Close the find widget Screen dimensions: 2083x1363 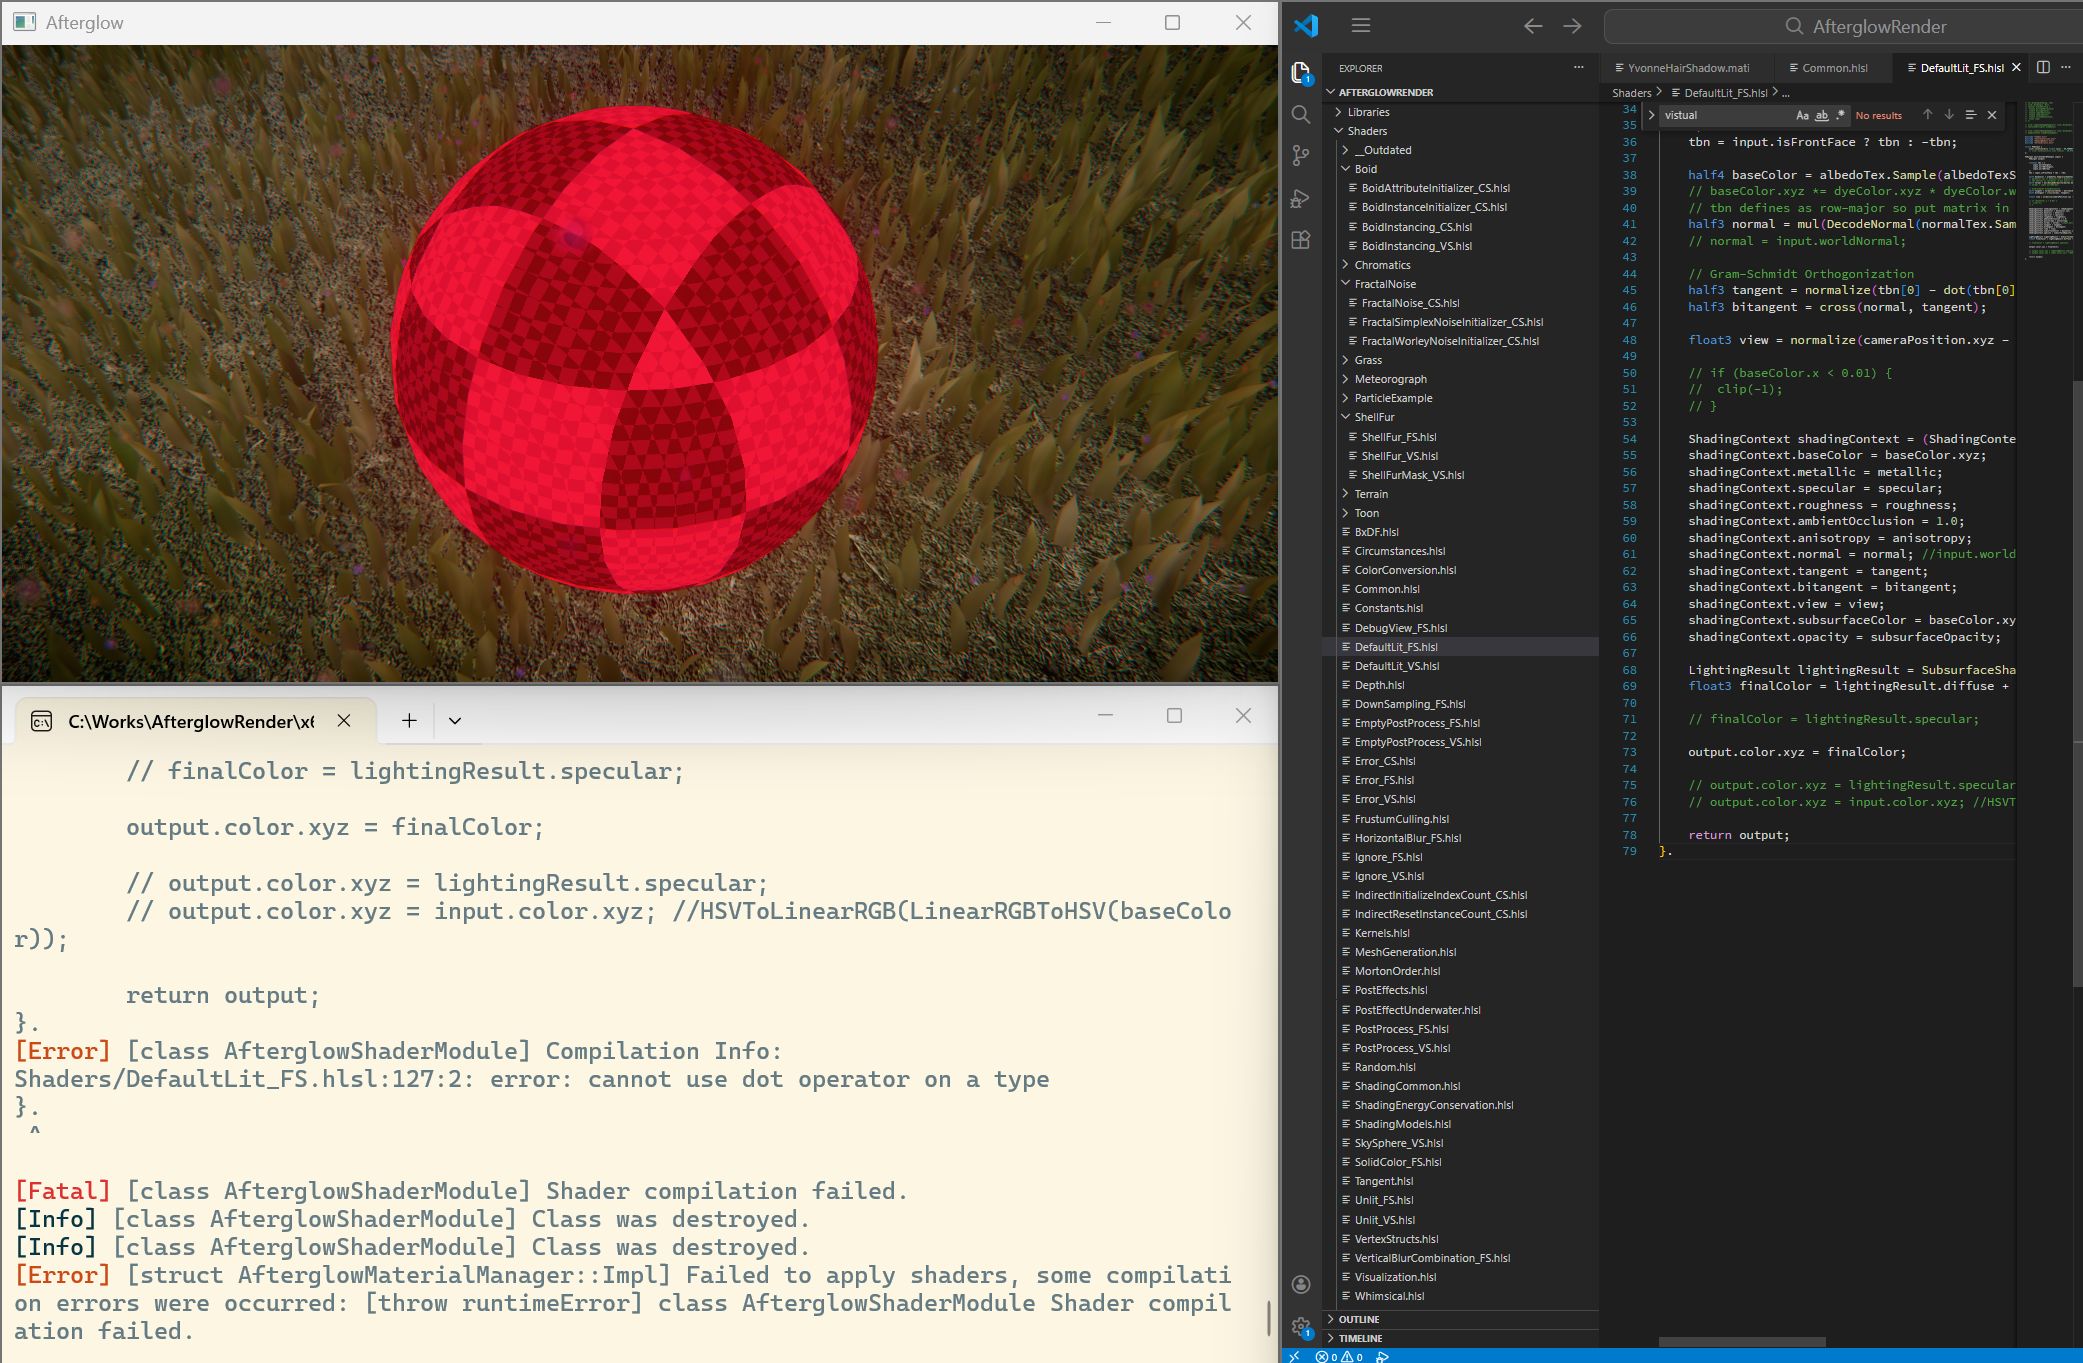pos(1990,115)
